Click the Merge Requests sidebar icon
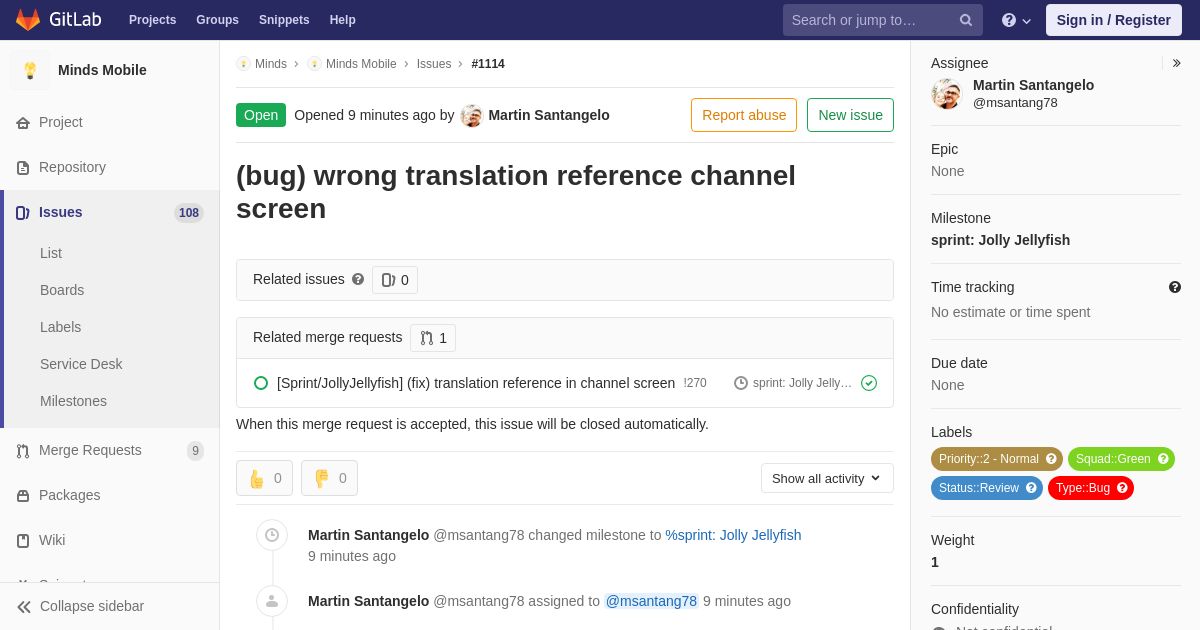The image size is (1200, 630). [x=23, y=451]
